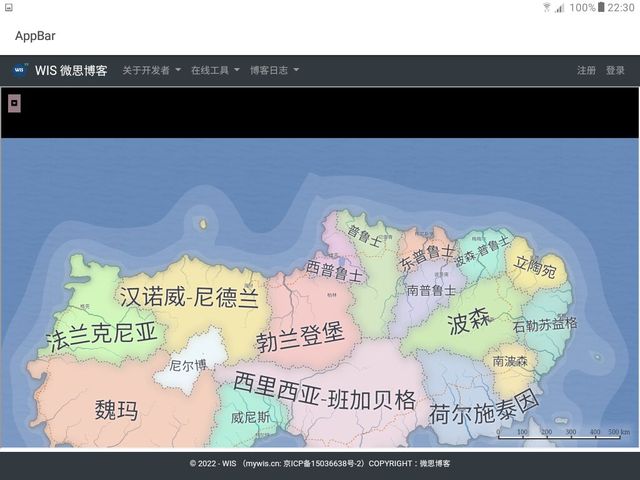Click the 注册 link in navbar
The width and height of the screenshot is (640, 480).
coord(586,71)
